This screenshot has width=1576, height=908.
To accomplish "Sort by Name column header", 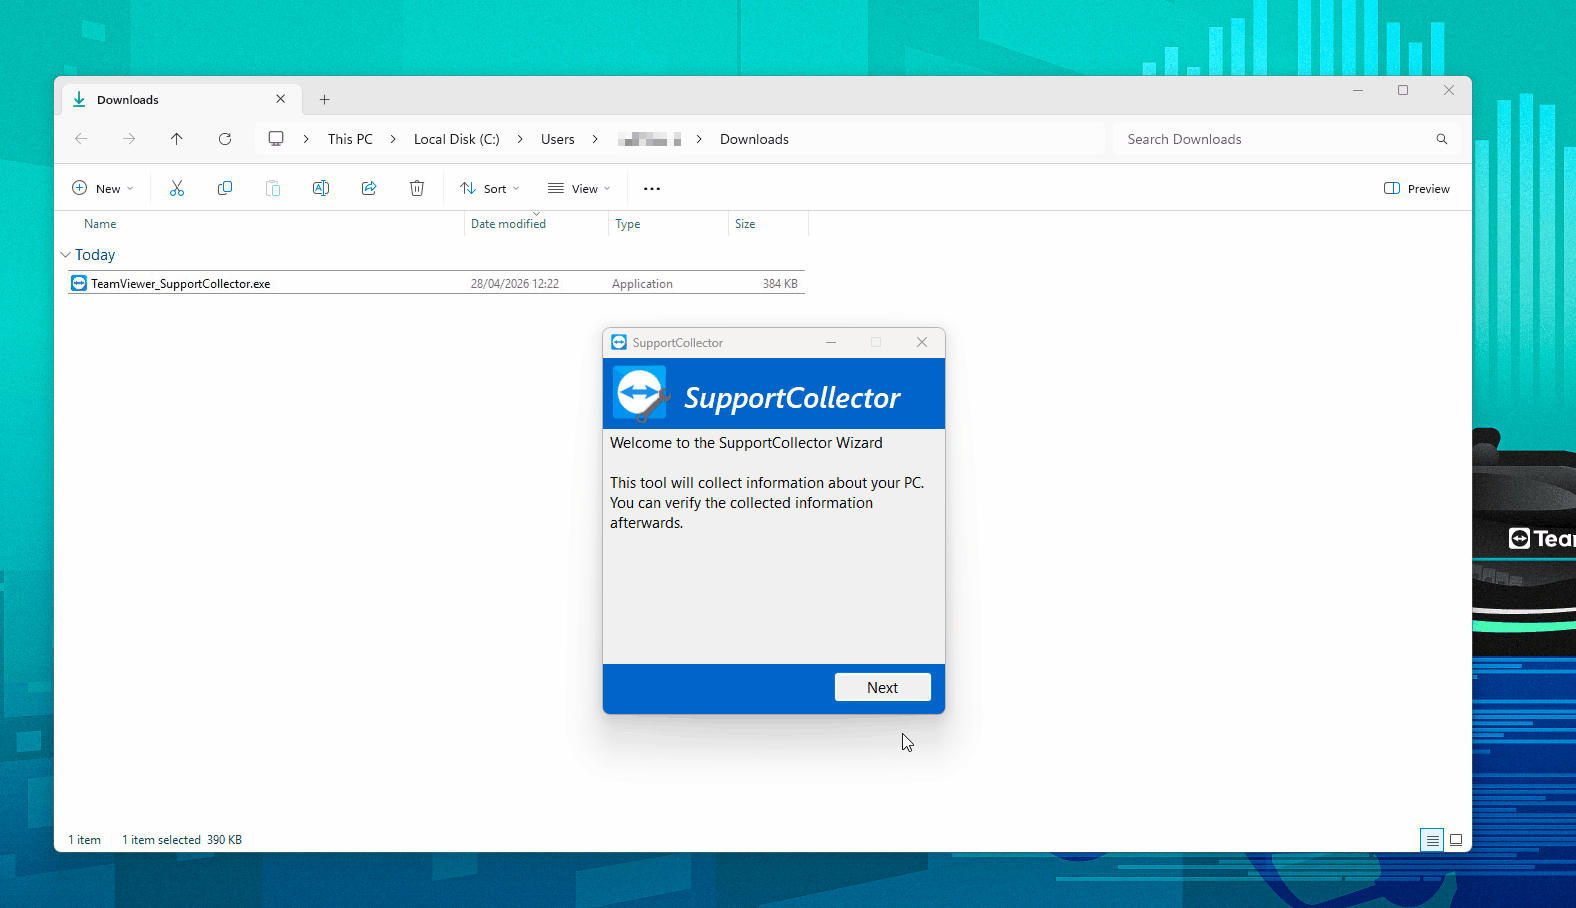I will coord(100,224).
